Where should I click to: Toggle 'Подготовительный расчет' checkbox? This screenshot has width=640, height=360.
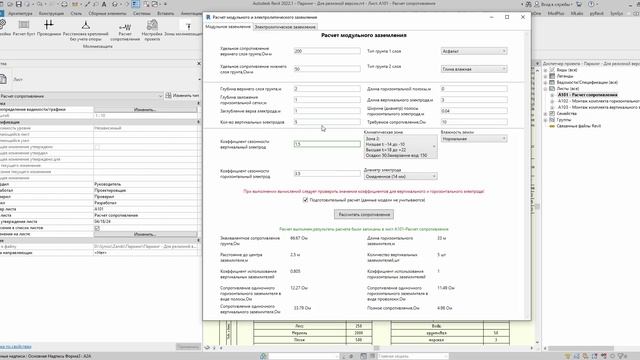tap(305, 200)
